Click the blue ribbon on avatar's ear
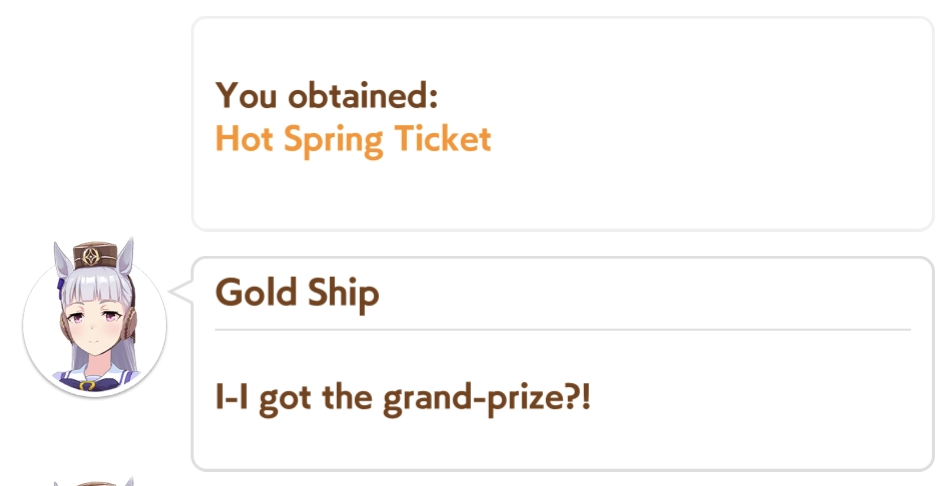The height and width of the screenshot is (486, 948). (x=61, y=284)
